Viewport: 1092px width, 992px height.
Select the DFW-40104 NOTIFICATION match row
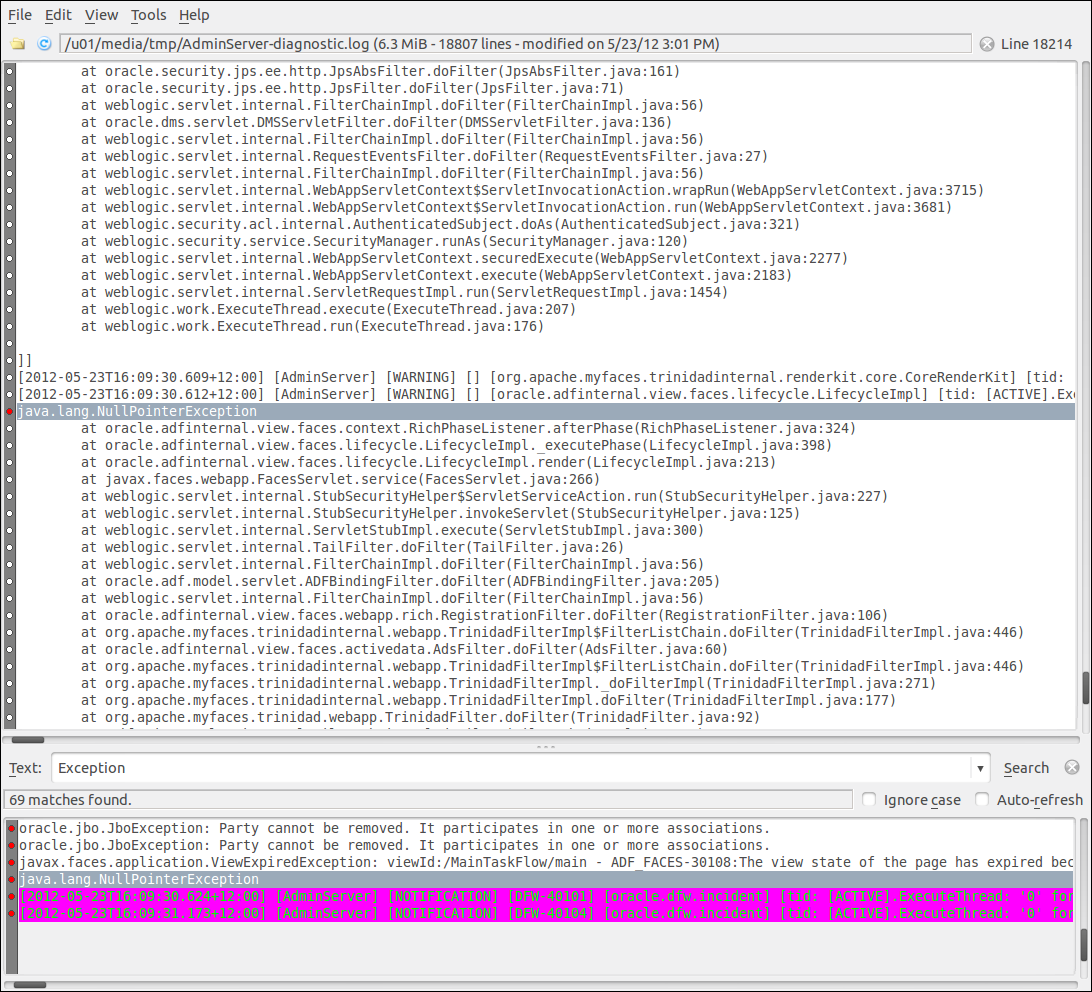point(546,913)
